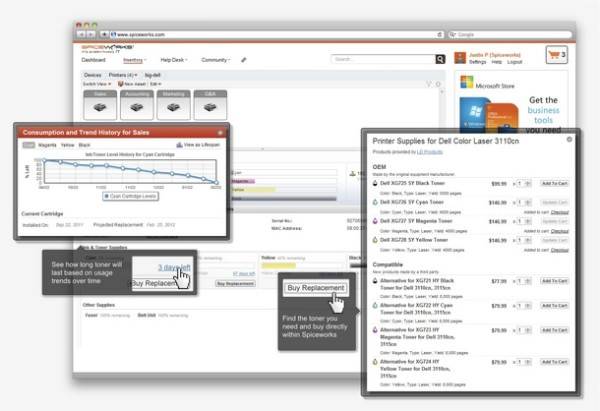Expand the Help Desk menu
This screenshot has width=600, height=411.
point(174,60)
